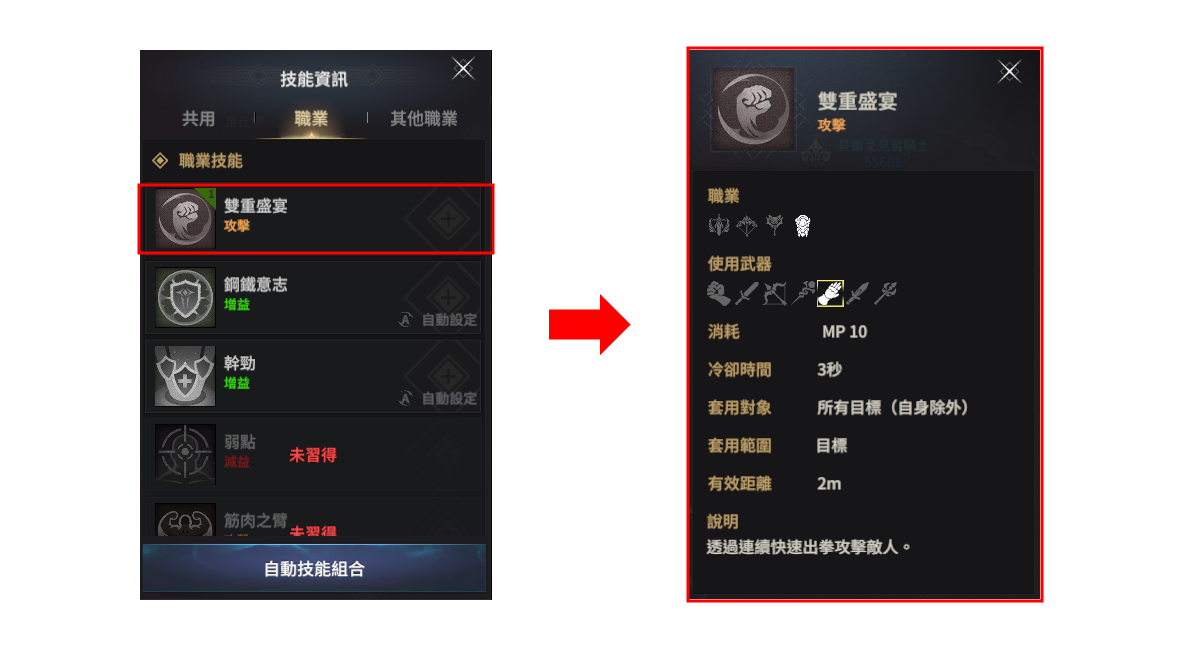
Task: Select the 雙重盛宴 fist skill icon in list
Action: [185, 219]
